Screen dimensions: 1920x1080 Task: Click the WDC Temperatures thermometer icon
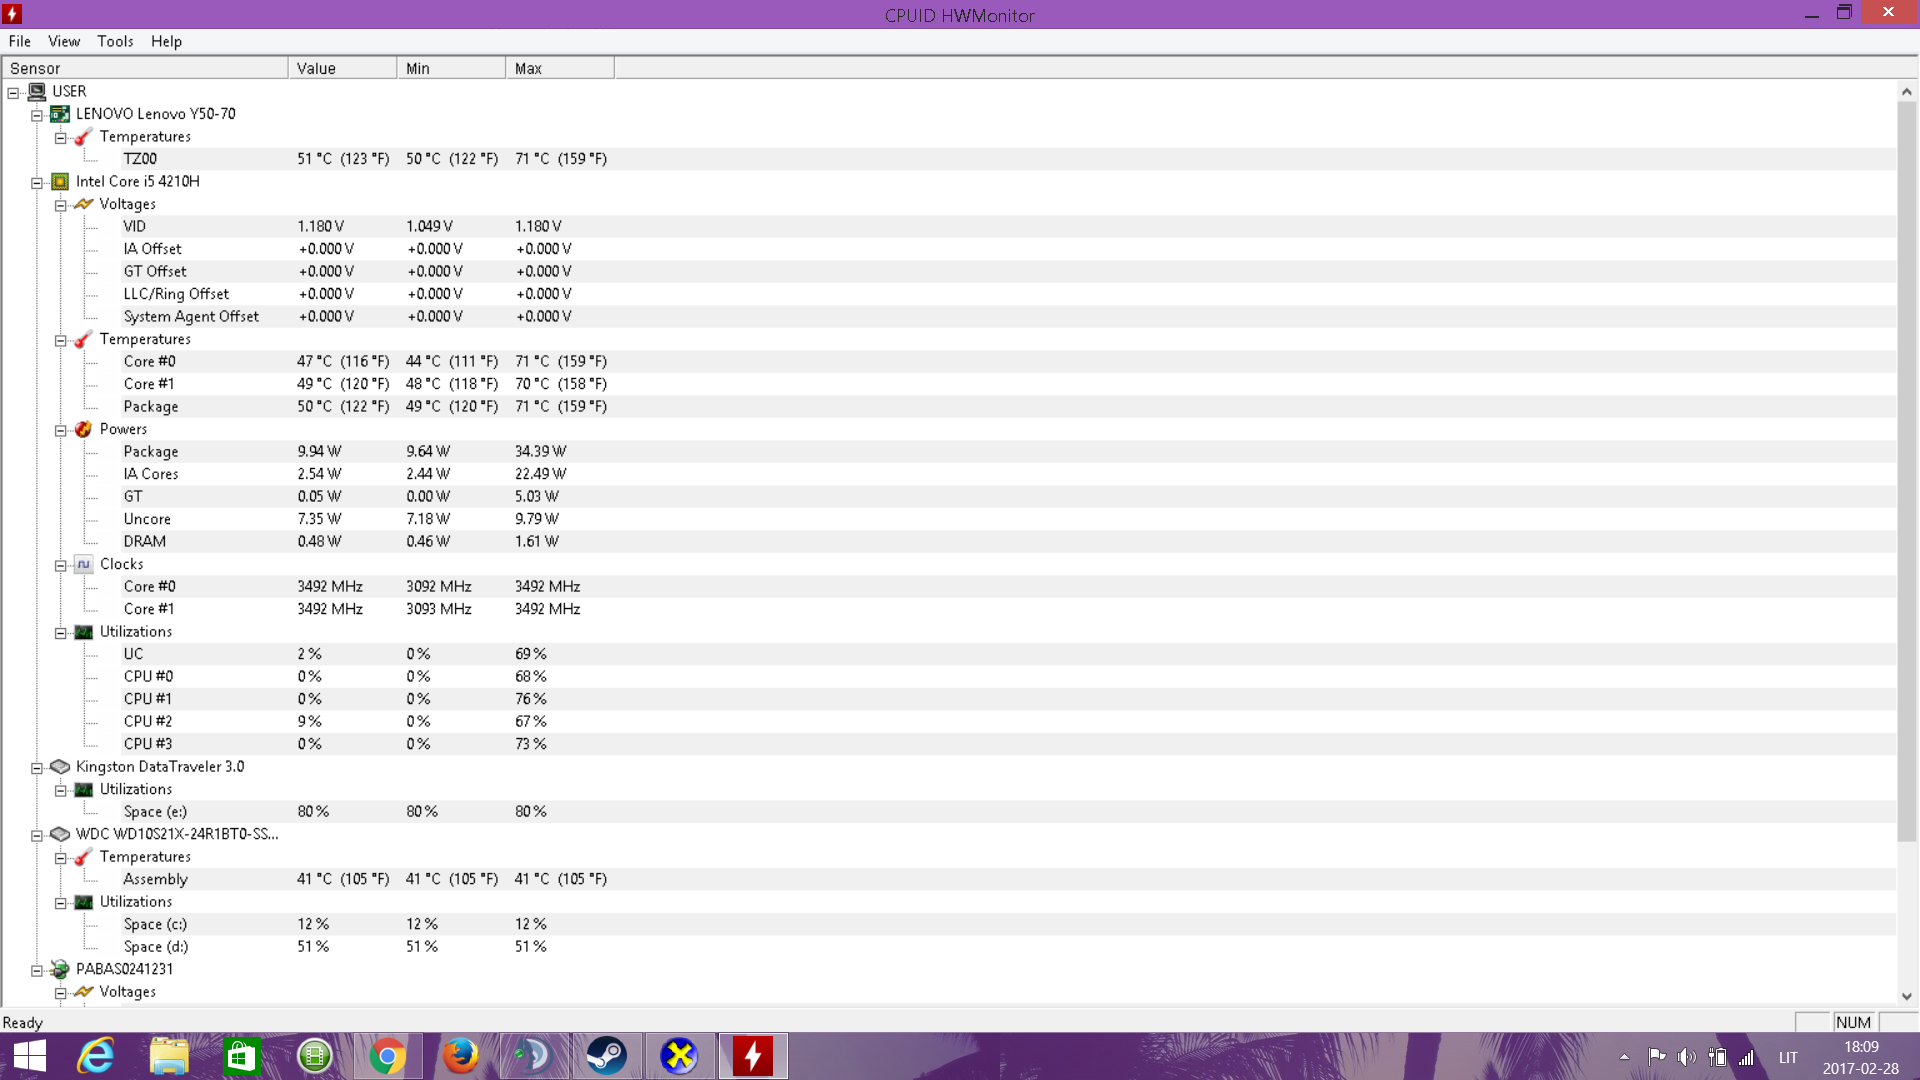pos(84,857)
